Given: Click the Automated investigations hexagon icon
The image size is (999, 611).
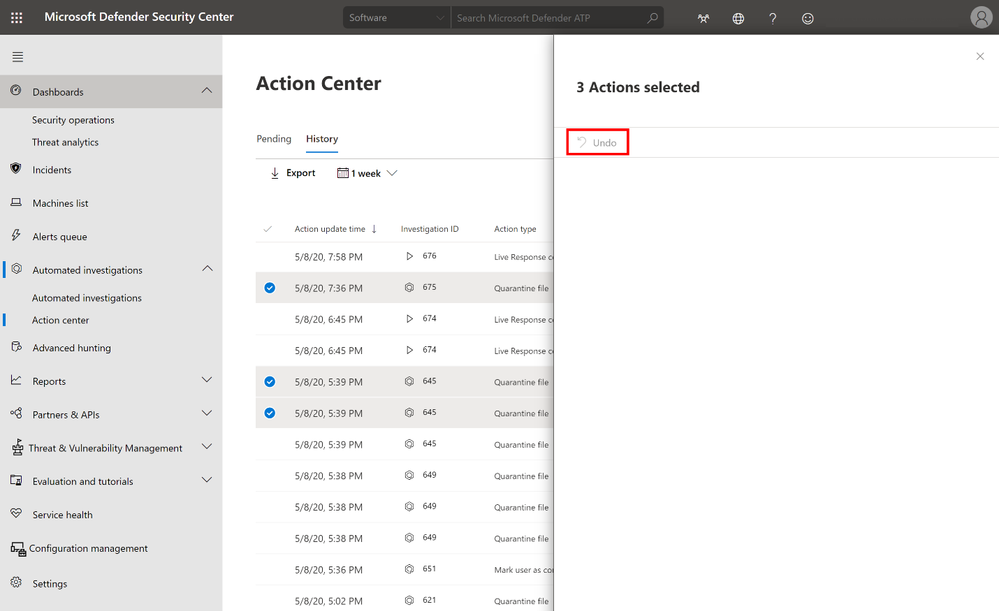Looking at the screenshot, I should click(x=17, y=269).
